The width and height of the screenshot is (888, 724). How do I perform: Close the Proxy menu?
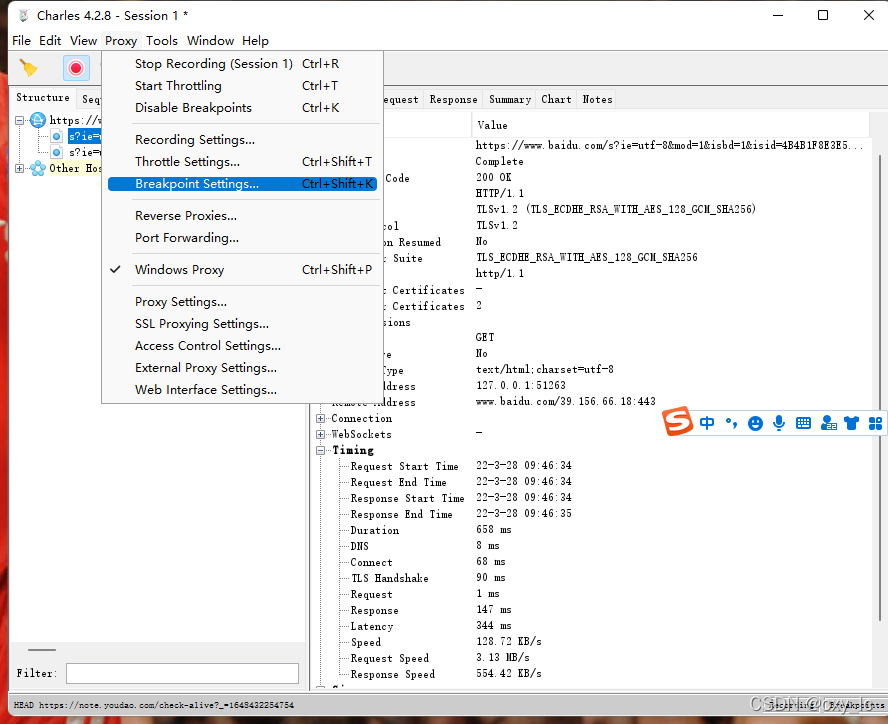point(121,41)
